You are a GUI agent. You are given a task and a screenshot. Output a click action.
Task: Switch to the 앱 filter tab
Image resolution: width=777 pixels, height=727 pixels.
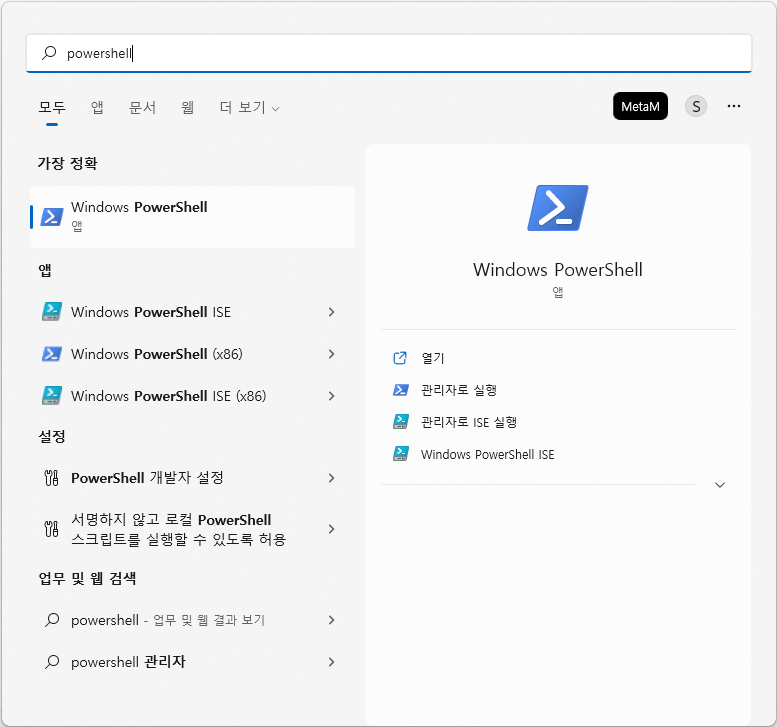[97, 107]
